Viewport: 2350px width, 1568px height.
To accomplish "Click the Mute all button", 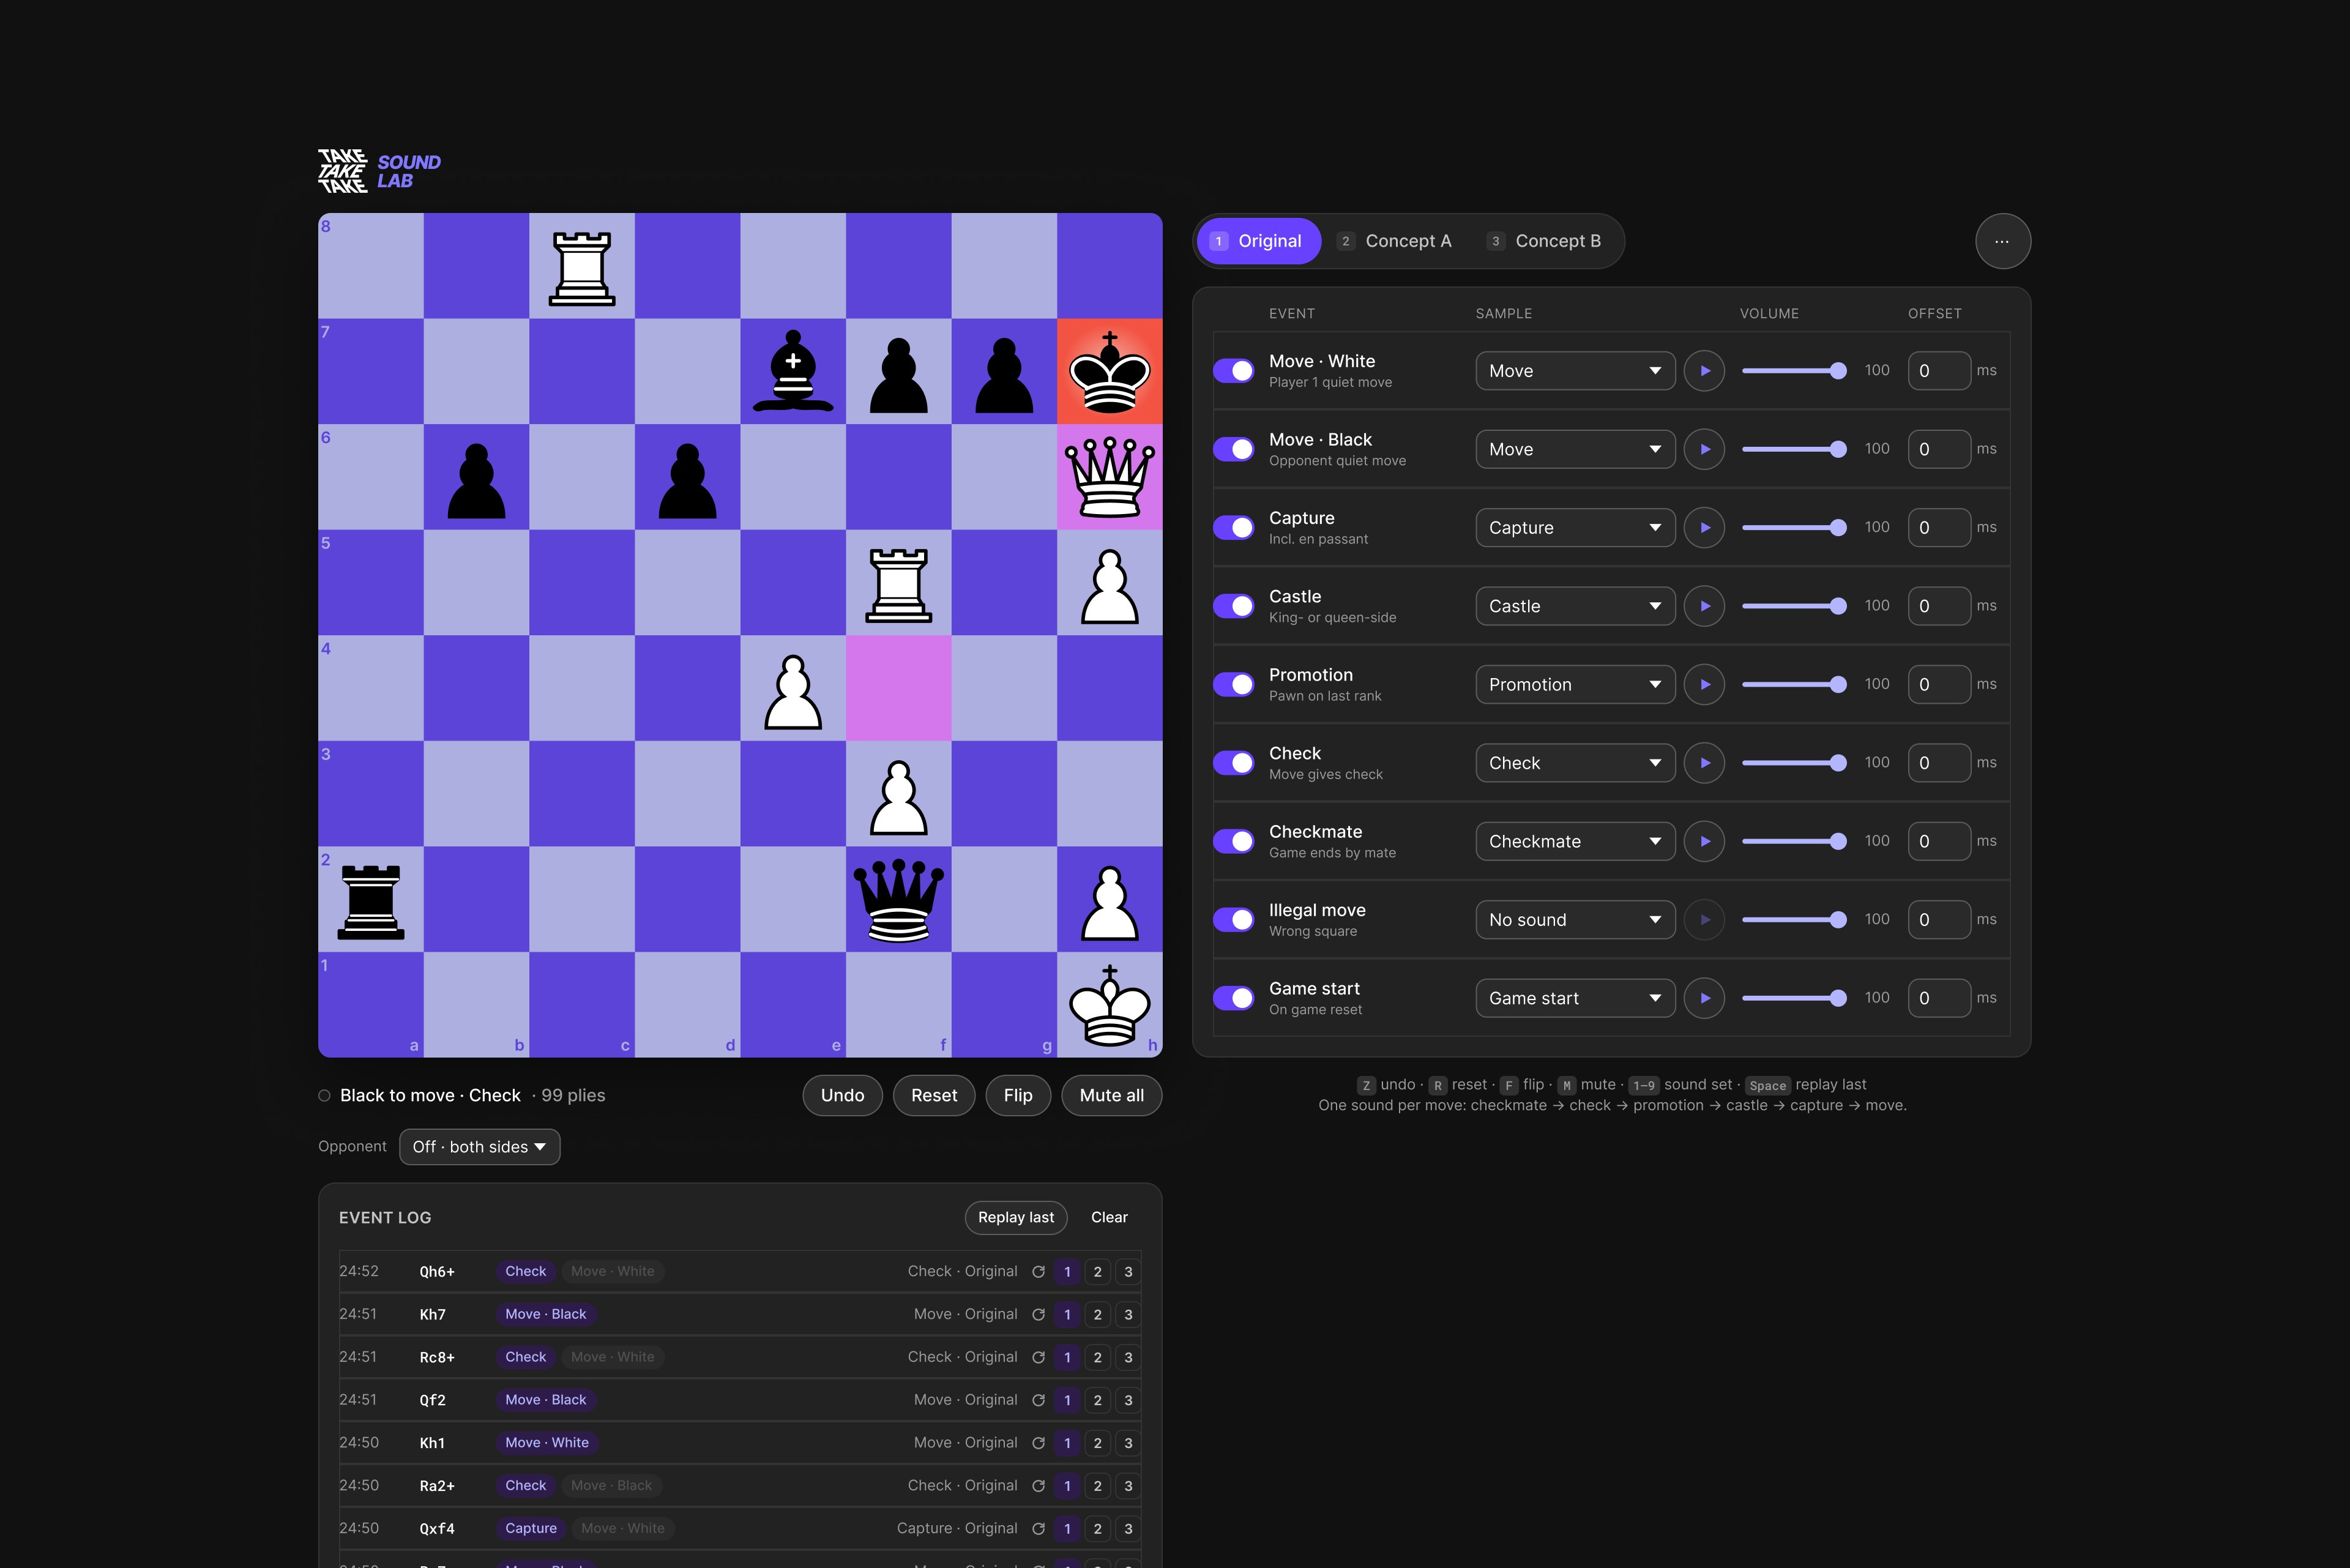I will 1111,1096.
